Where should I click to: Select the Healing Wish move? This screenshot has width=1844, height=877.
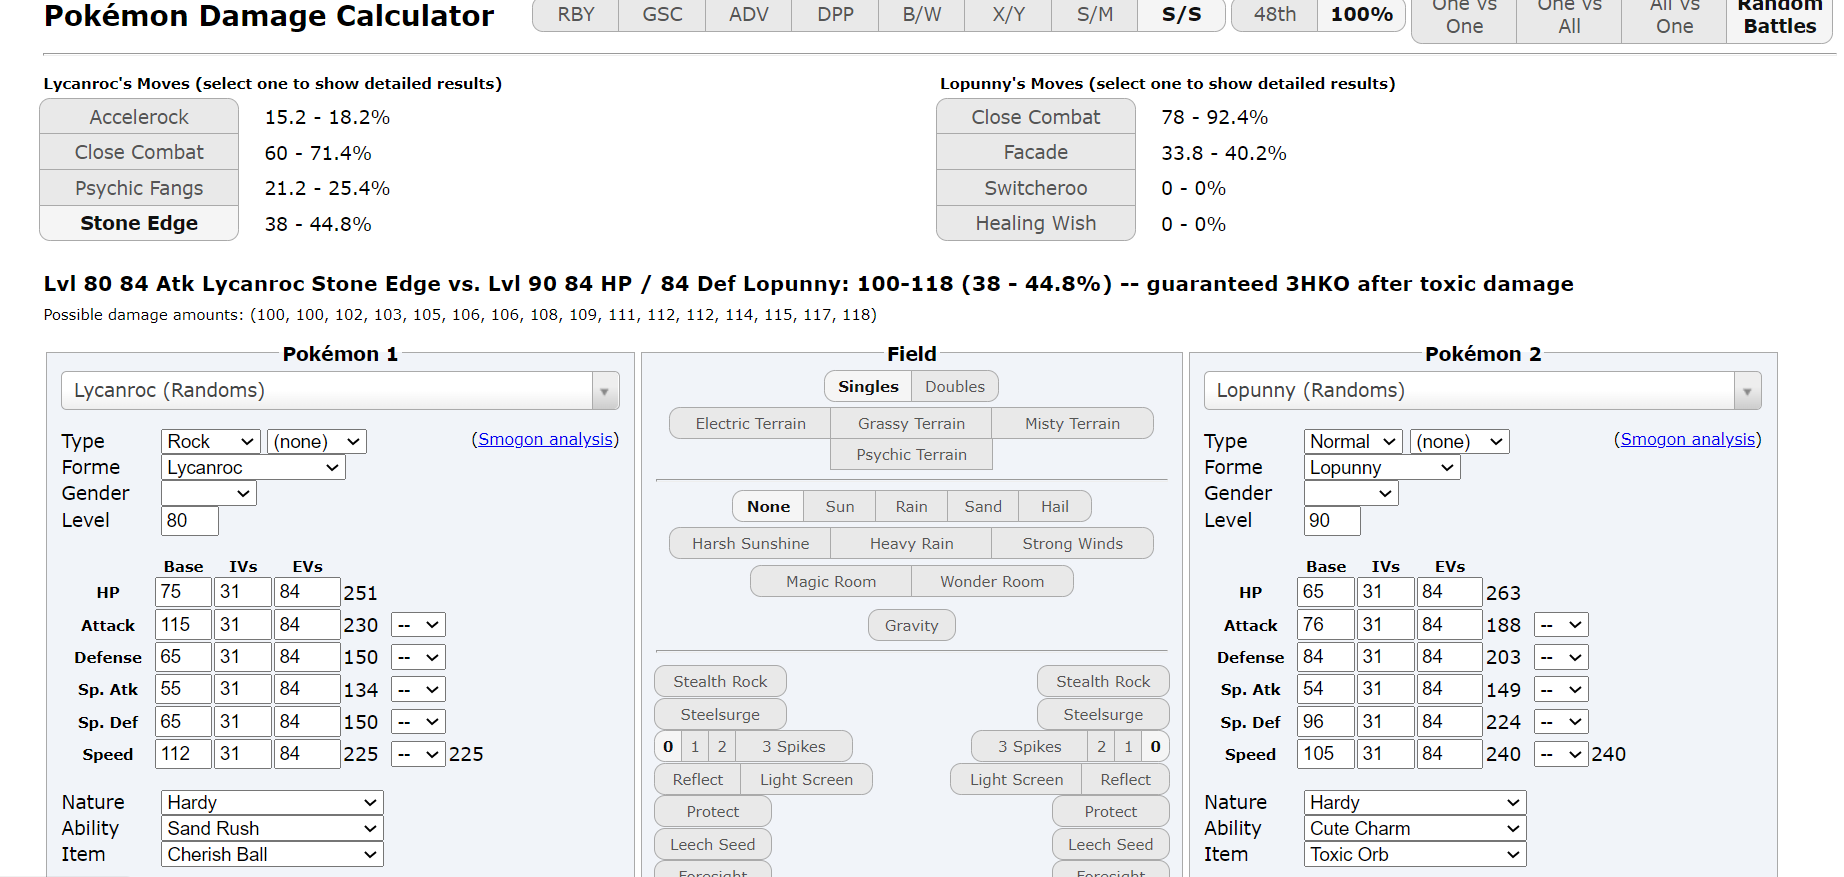coord(1036,223)
